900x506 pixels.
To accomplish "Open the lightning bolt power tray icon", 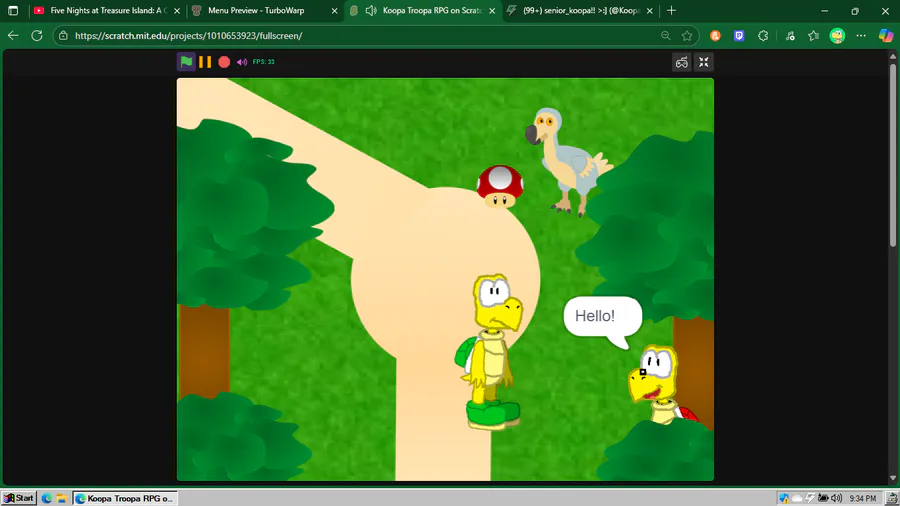I will point(810,498).
